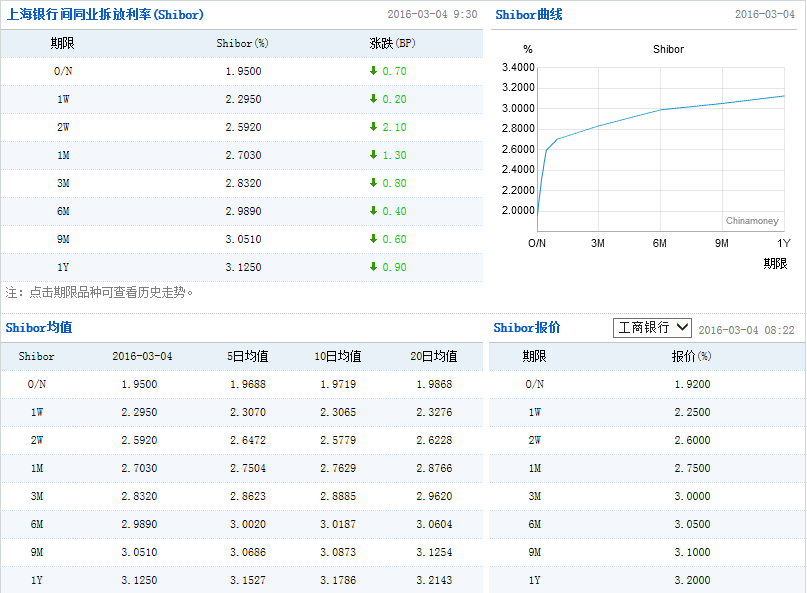Click the Shibor报价 section heading
This screenshot has height=593, width=807.
[x=527, y=328]
